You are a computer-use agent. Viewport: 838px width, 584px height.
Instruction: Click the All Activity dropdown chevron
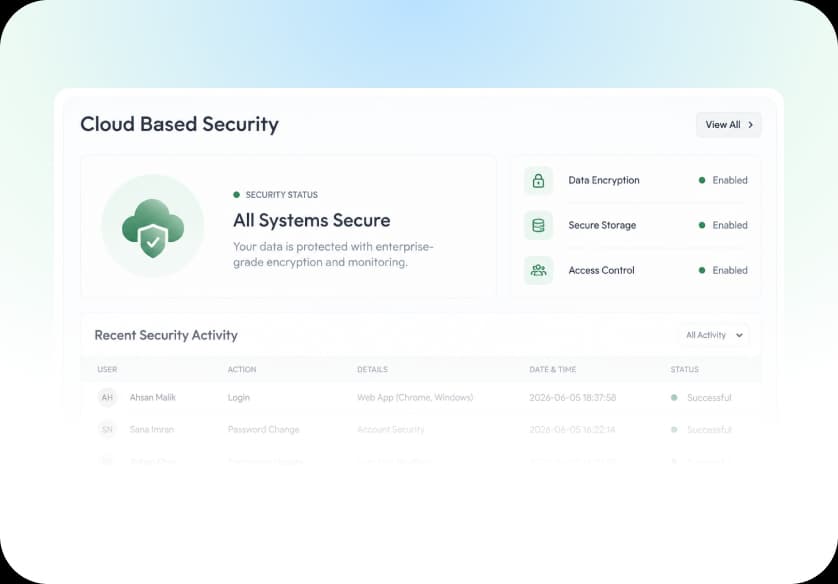[x=739, y=336]
